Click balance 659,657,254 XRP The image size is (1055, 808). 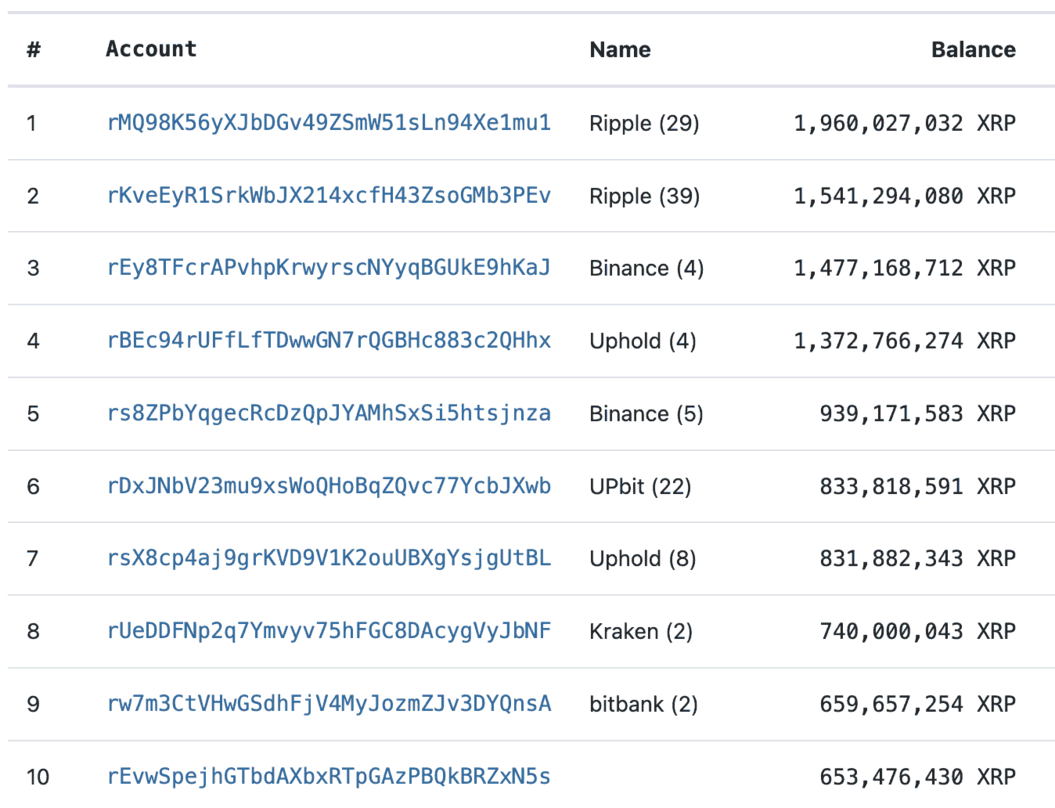coord(918,704)
